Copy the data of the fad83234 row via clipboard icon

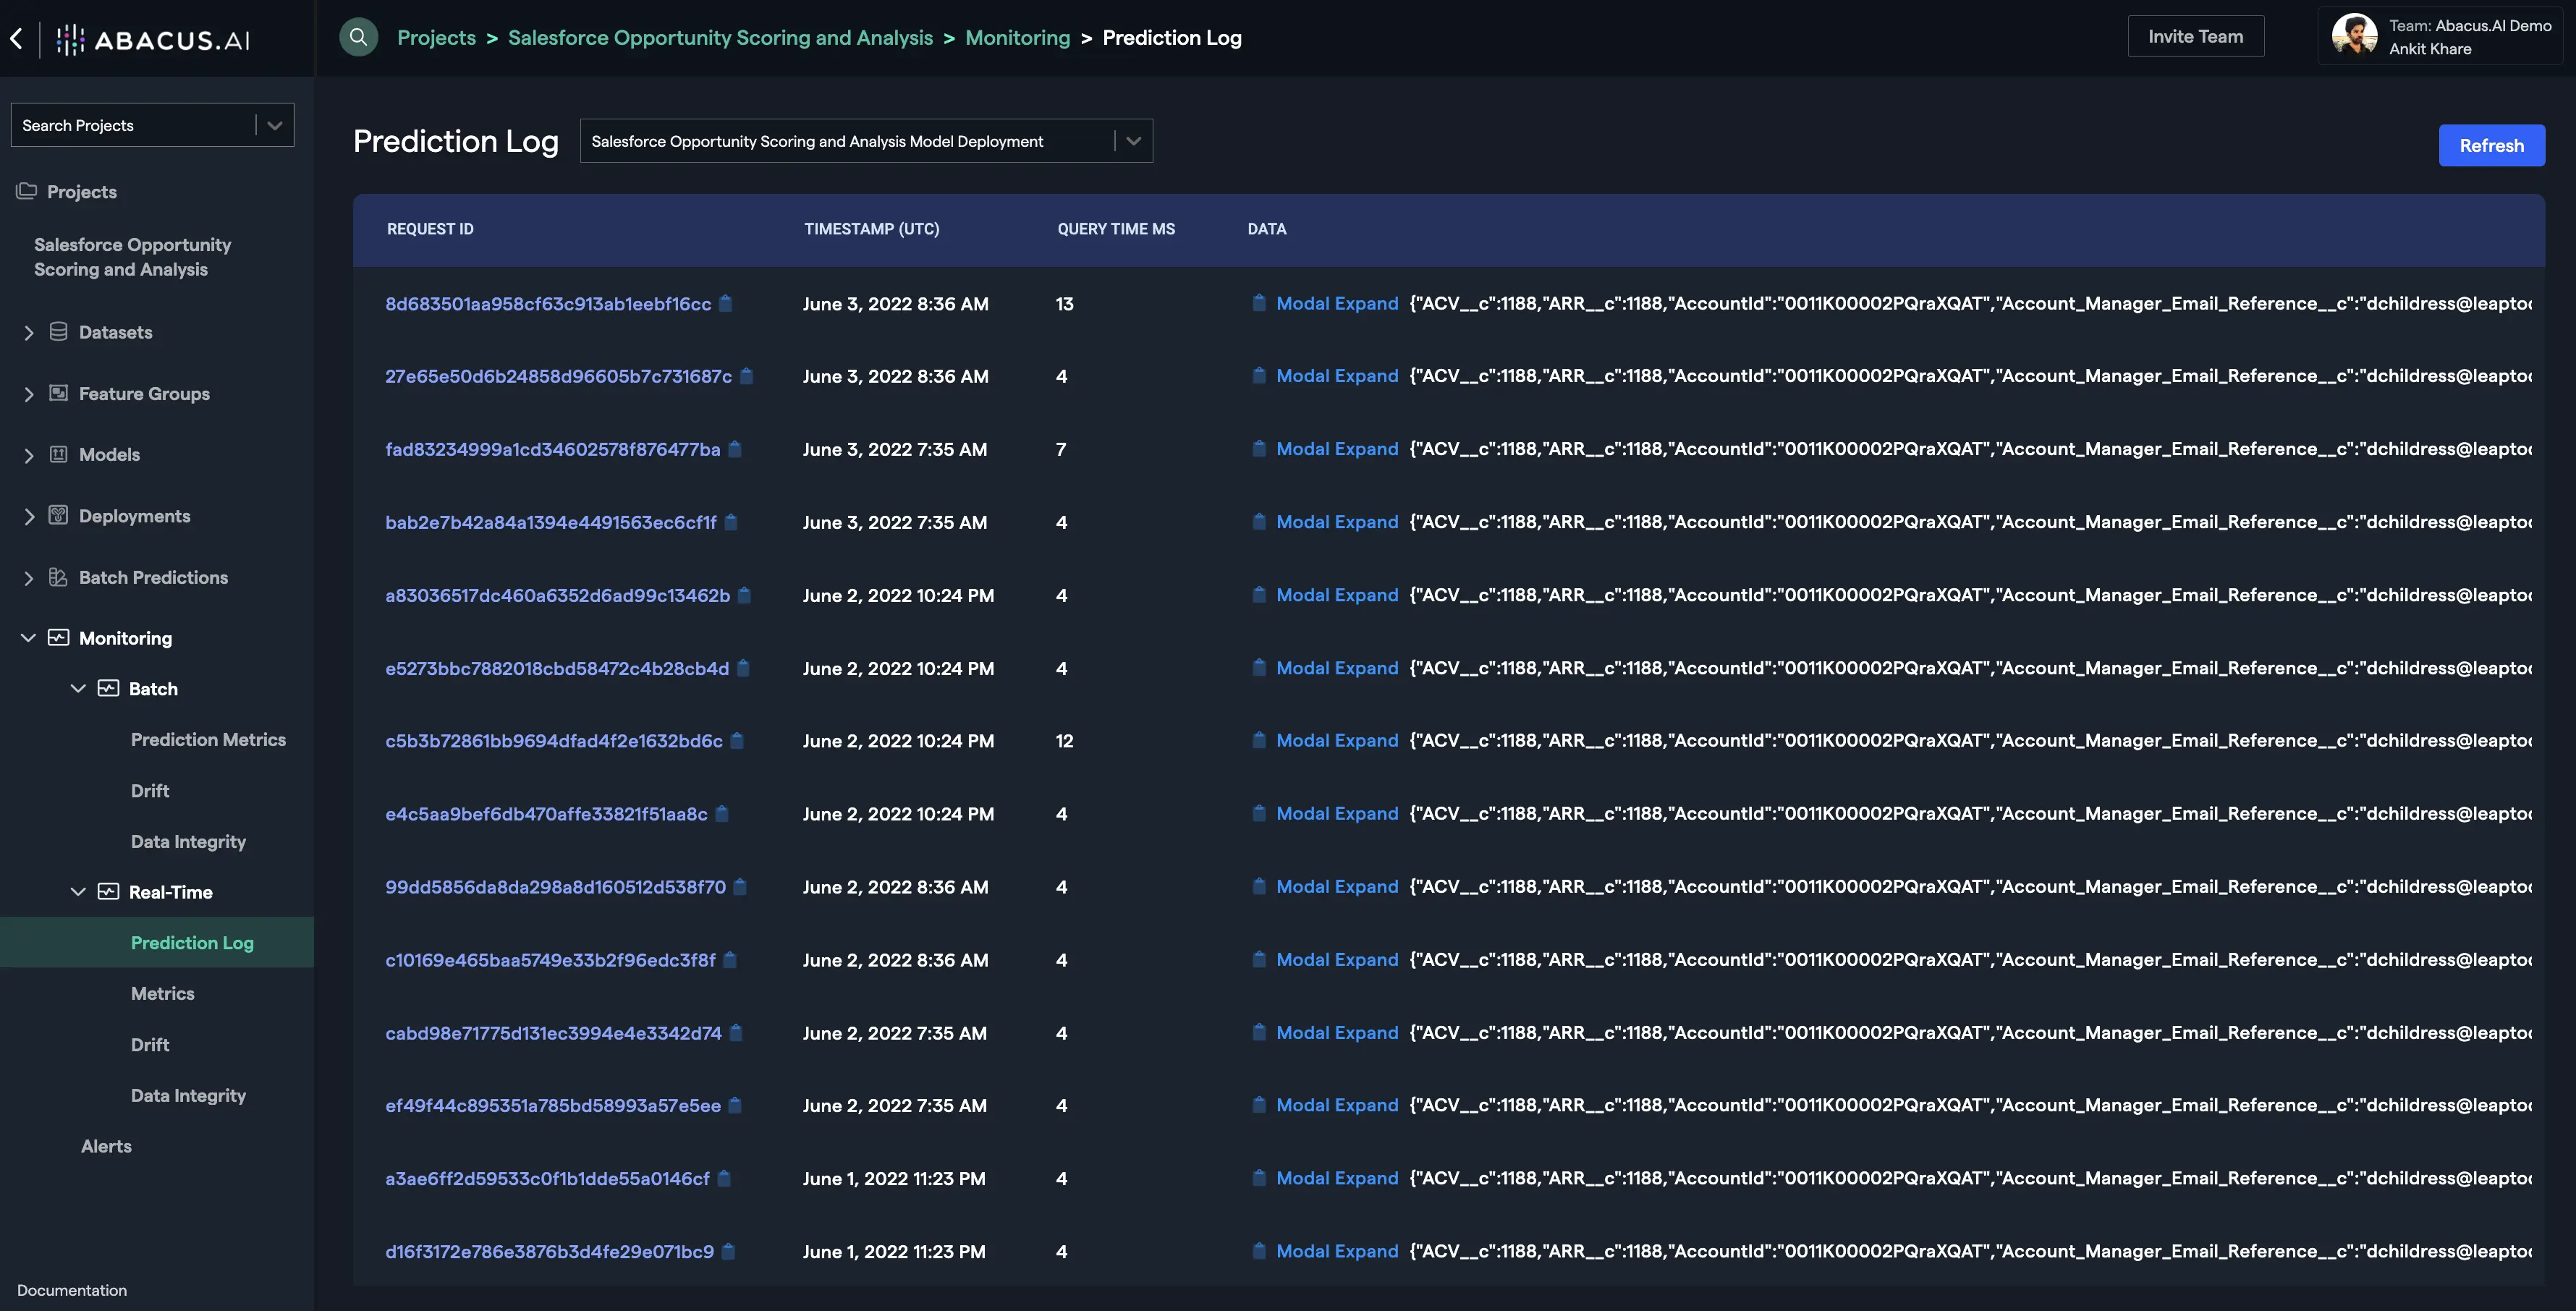[x=1258, y=449]
